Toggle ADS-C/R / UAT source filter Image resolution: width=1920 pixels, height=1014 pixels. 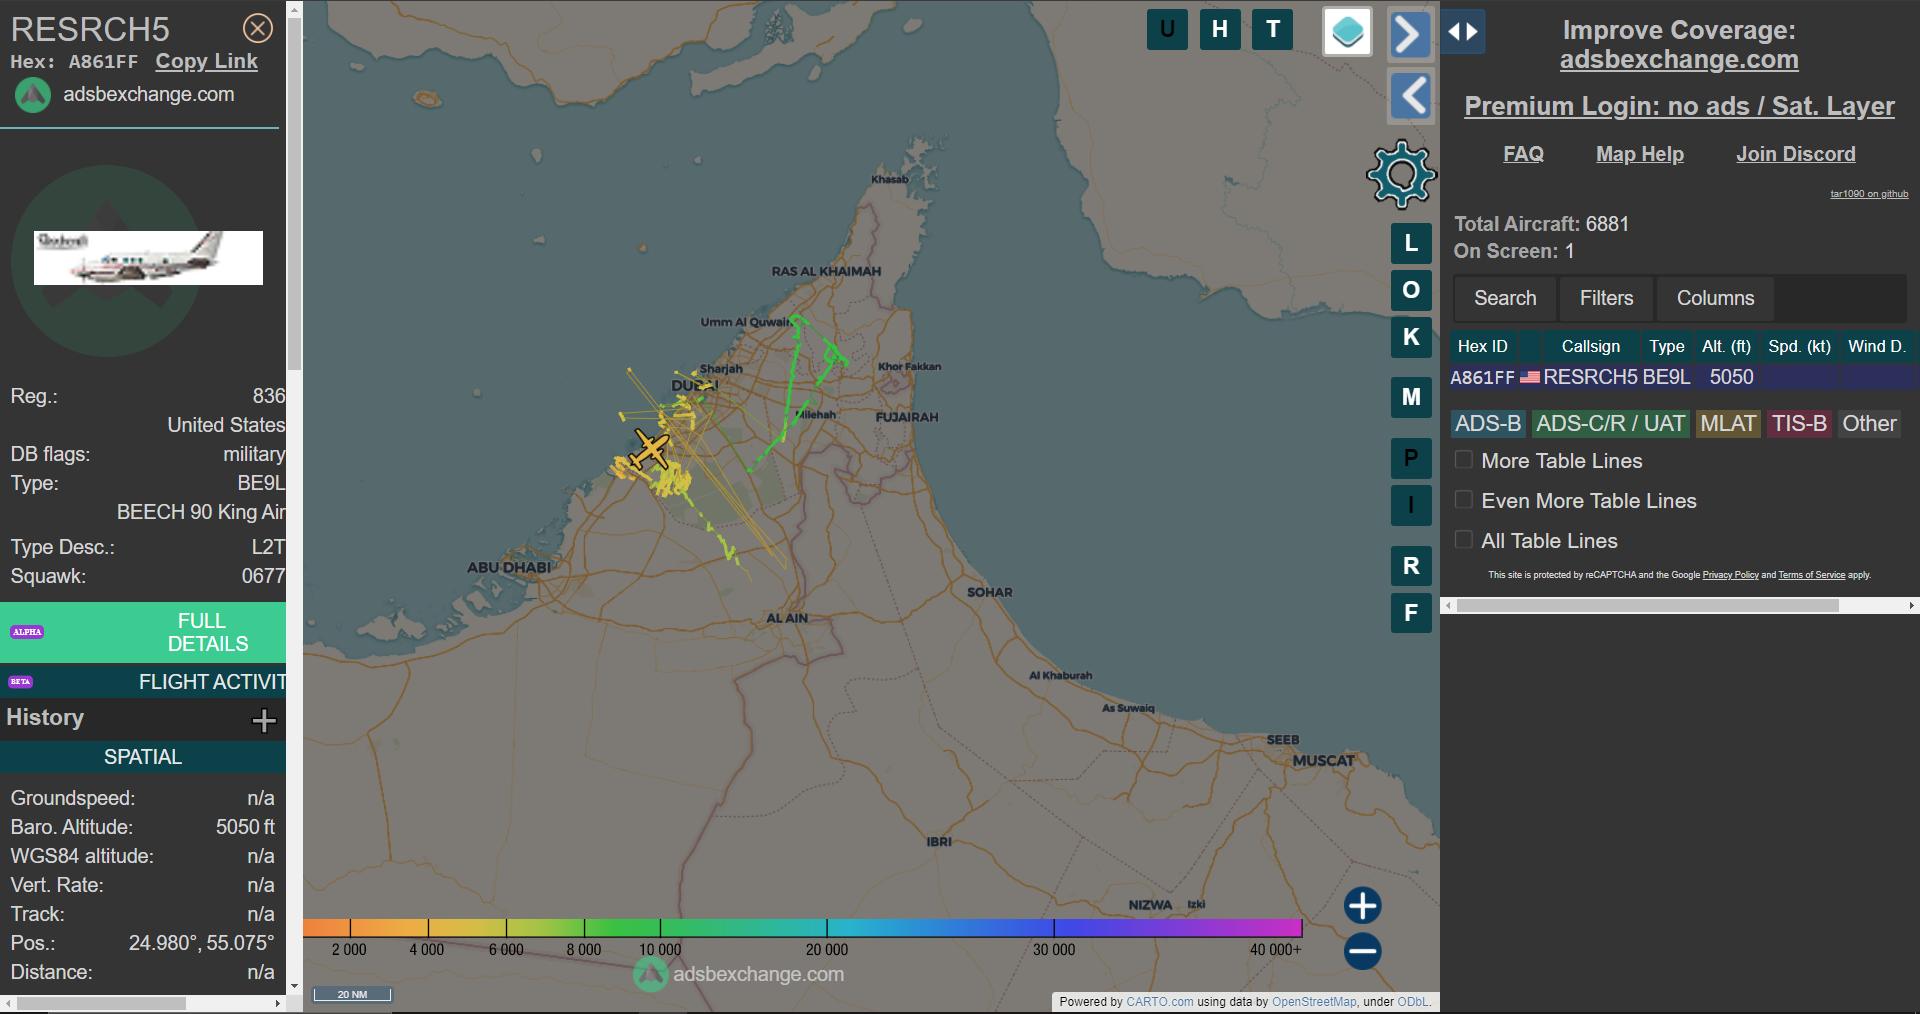[x=1610, y=423]
